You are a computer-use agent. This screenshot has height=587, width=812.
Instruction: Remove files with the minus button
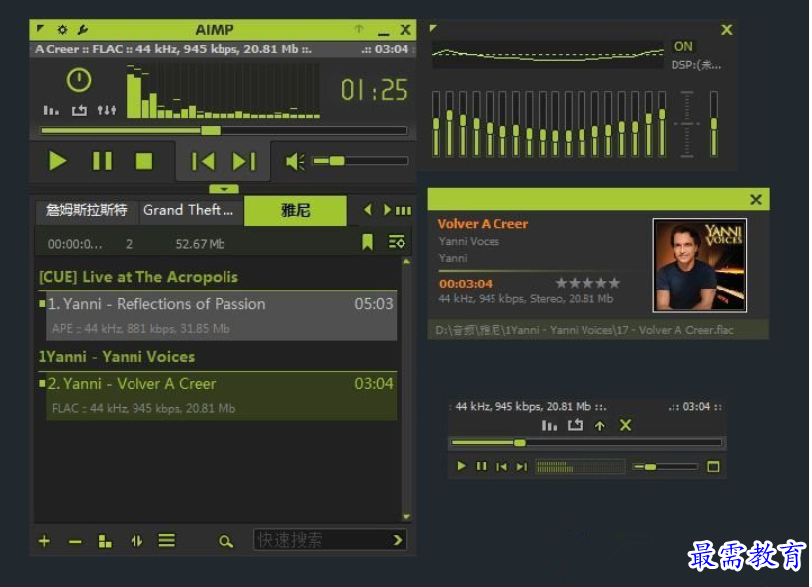coord(75,542)
